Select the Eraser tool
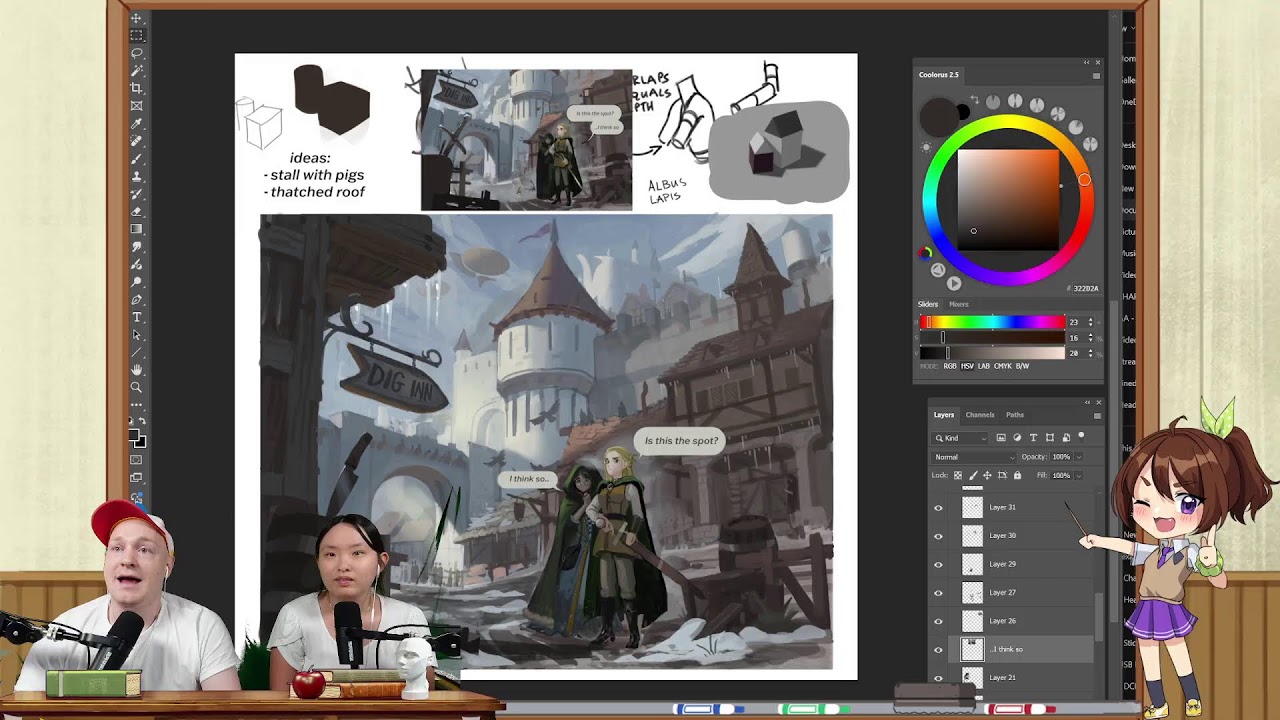Viewport: 1280px width, 720px height. click(137, 211)
